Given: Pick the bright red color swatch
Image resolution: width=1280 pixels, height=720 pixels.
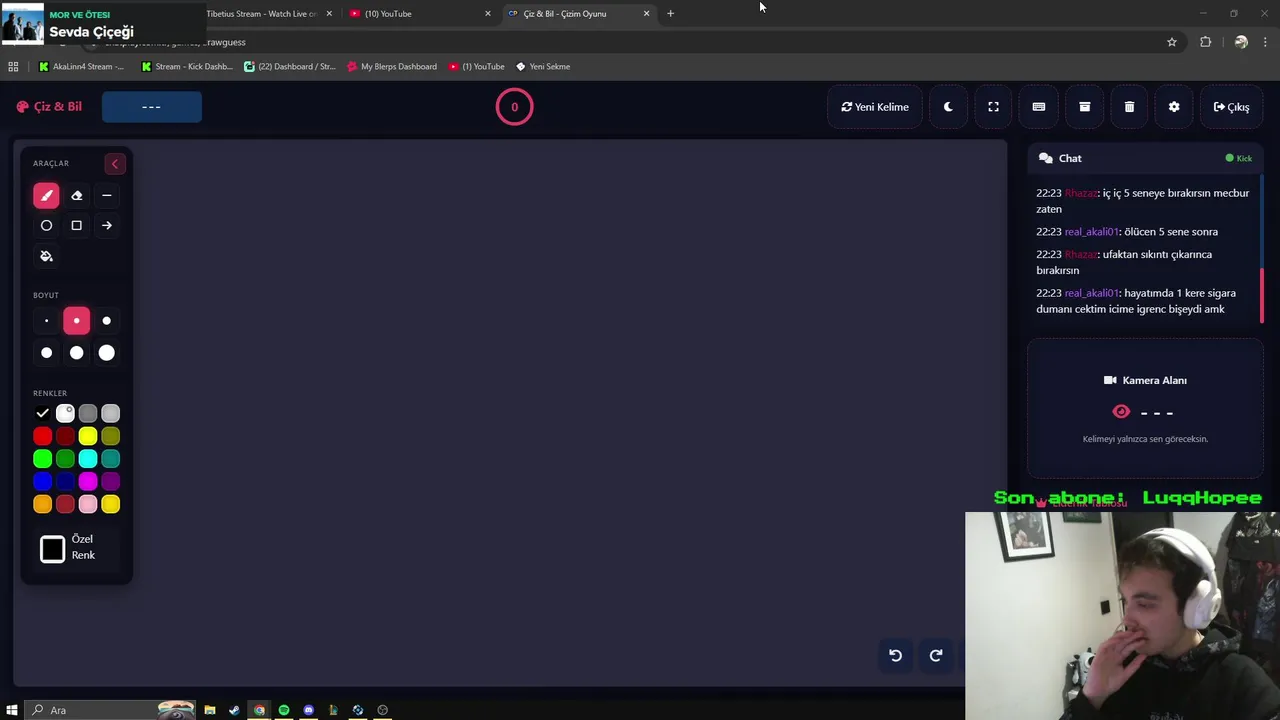Looking at the screenshot, I should [42, 436].
